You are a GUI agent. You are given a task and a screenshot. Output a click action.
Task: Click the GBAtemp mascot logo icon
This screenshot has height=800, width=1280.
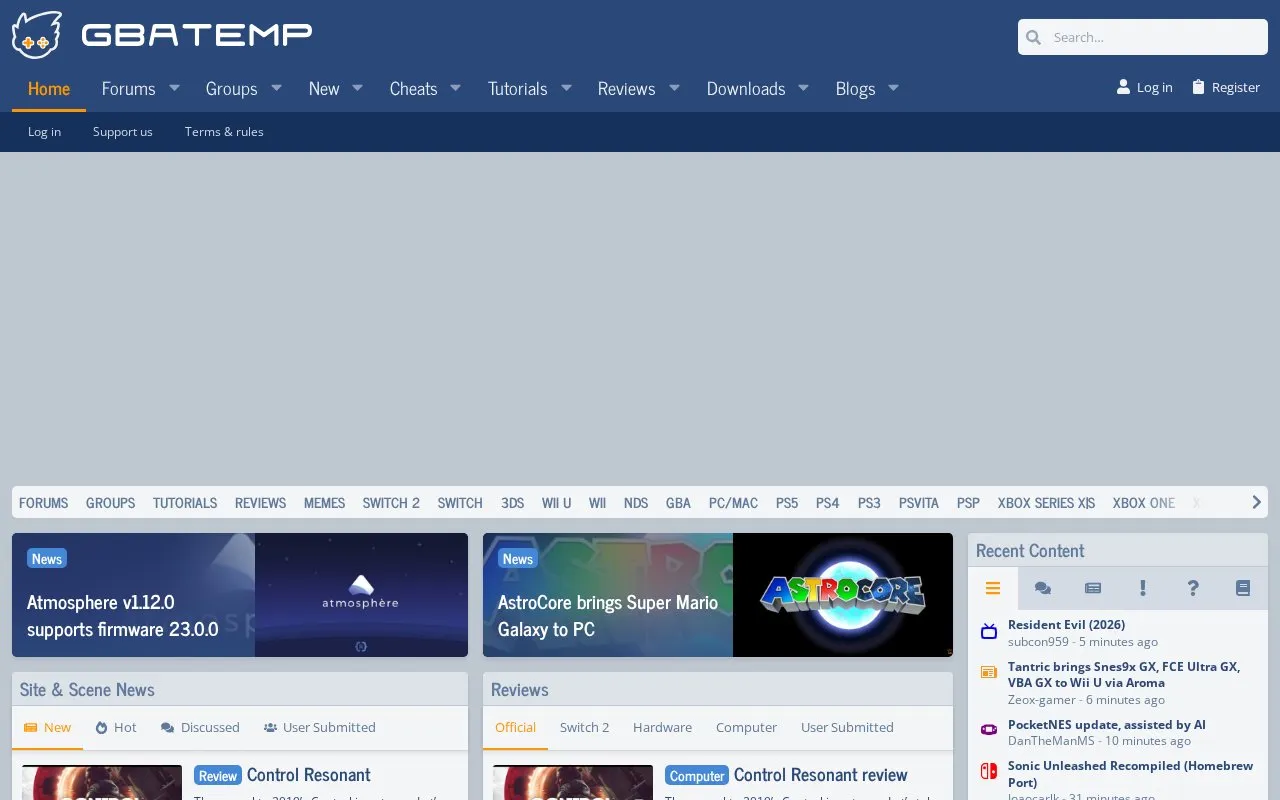click(37, 35)
